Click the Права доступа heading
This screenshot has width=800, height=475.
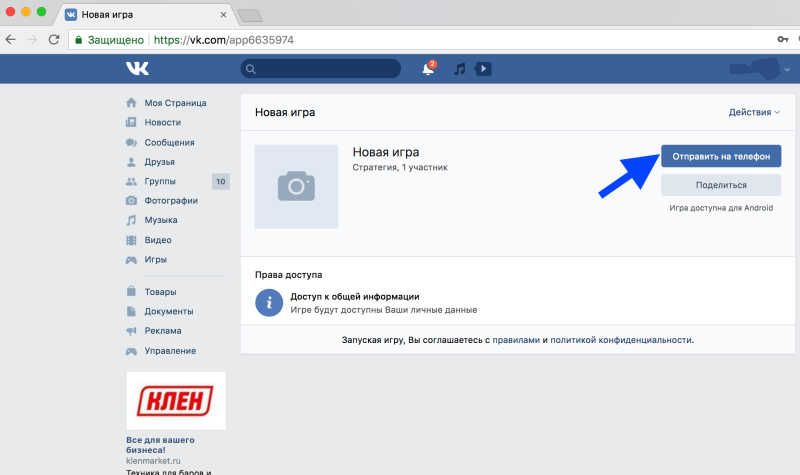tap(288, 275)
